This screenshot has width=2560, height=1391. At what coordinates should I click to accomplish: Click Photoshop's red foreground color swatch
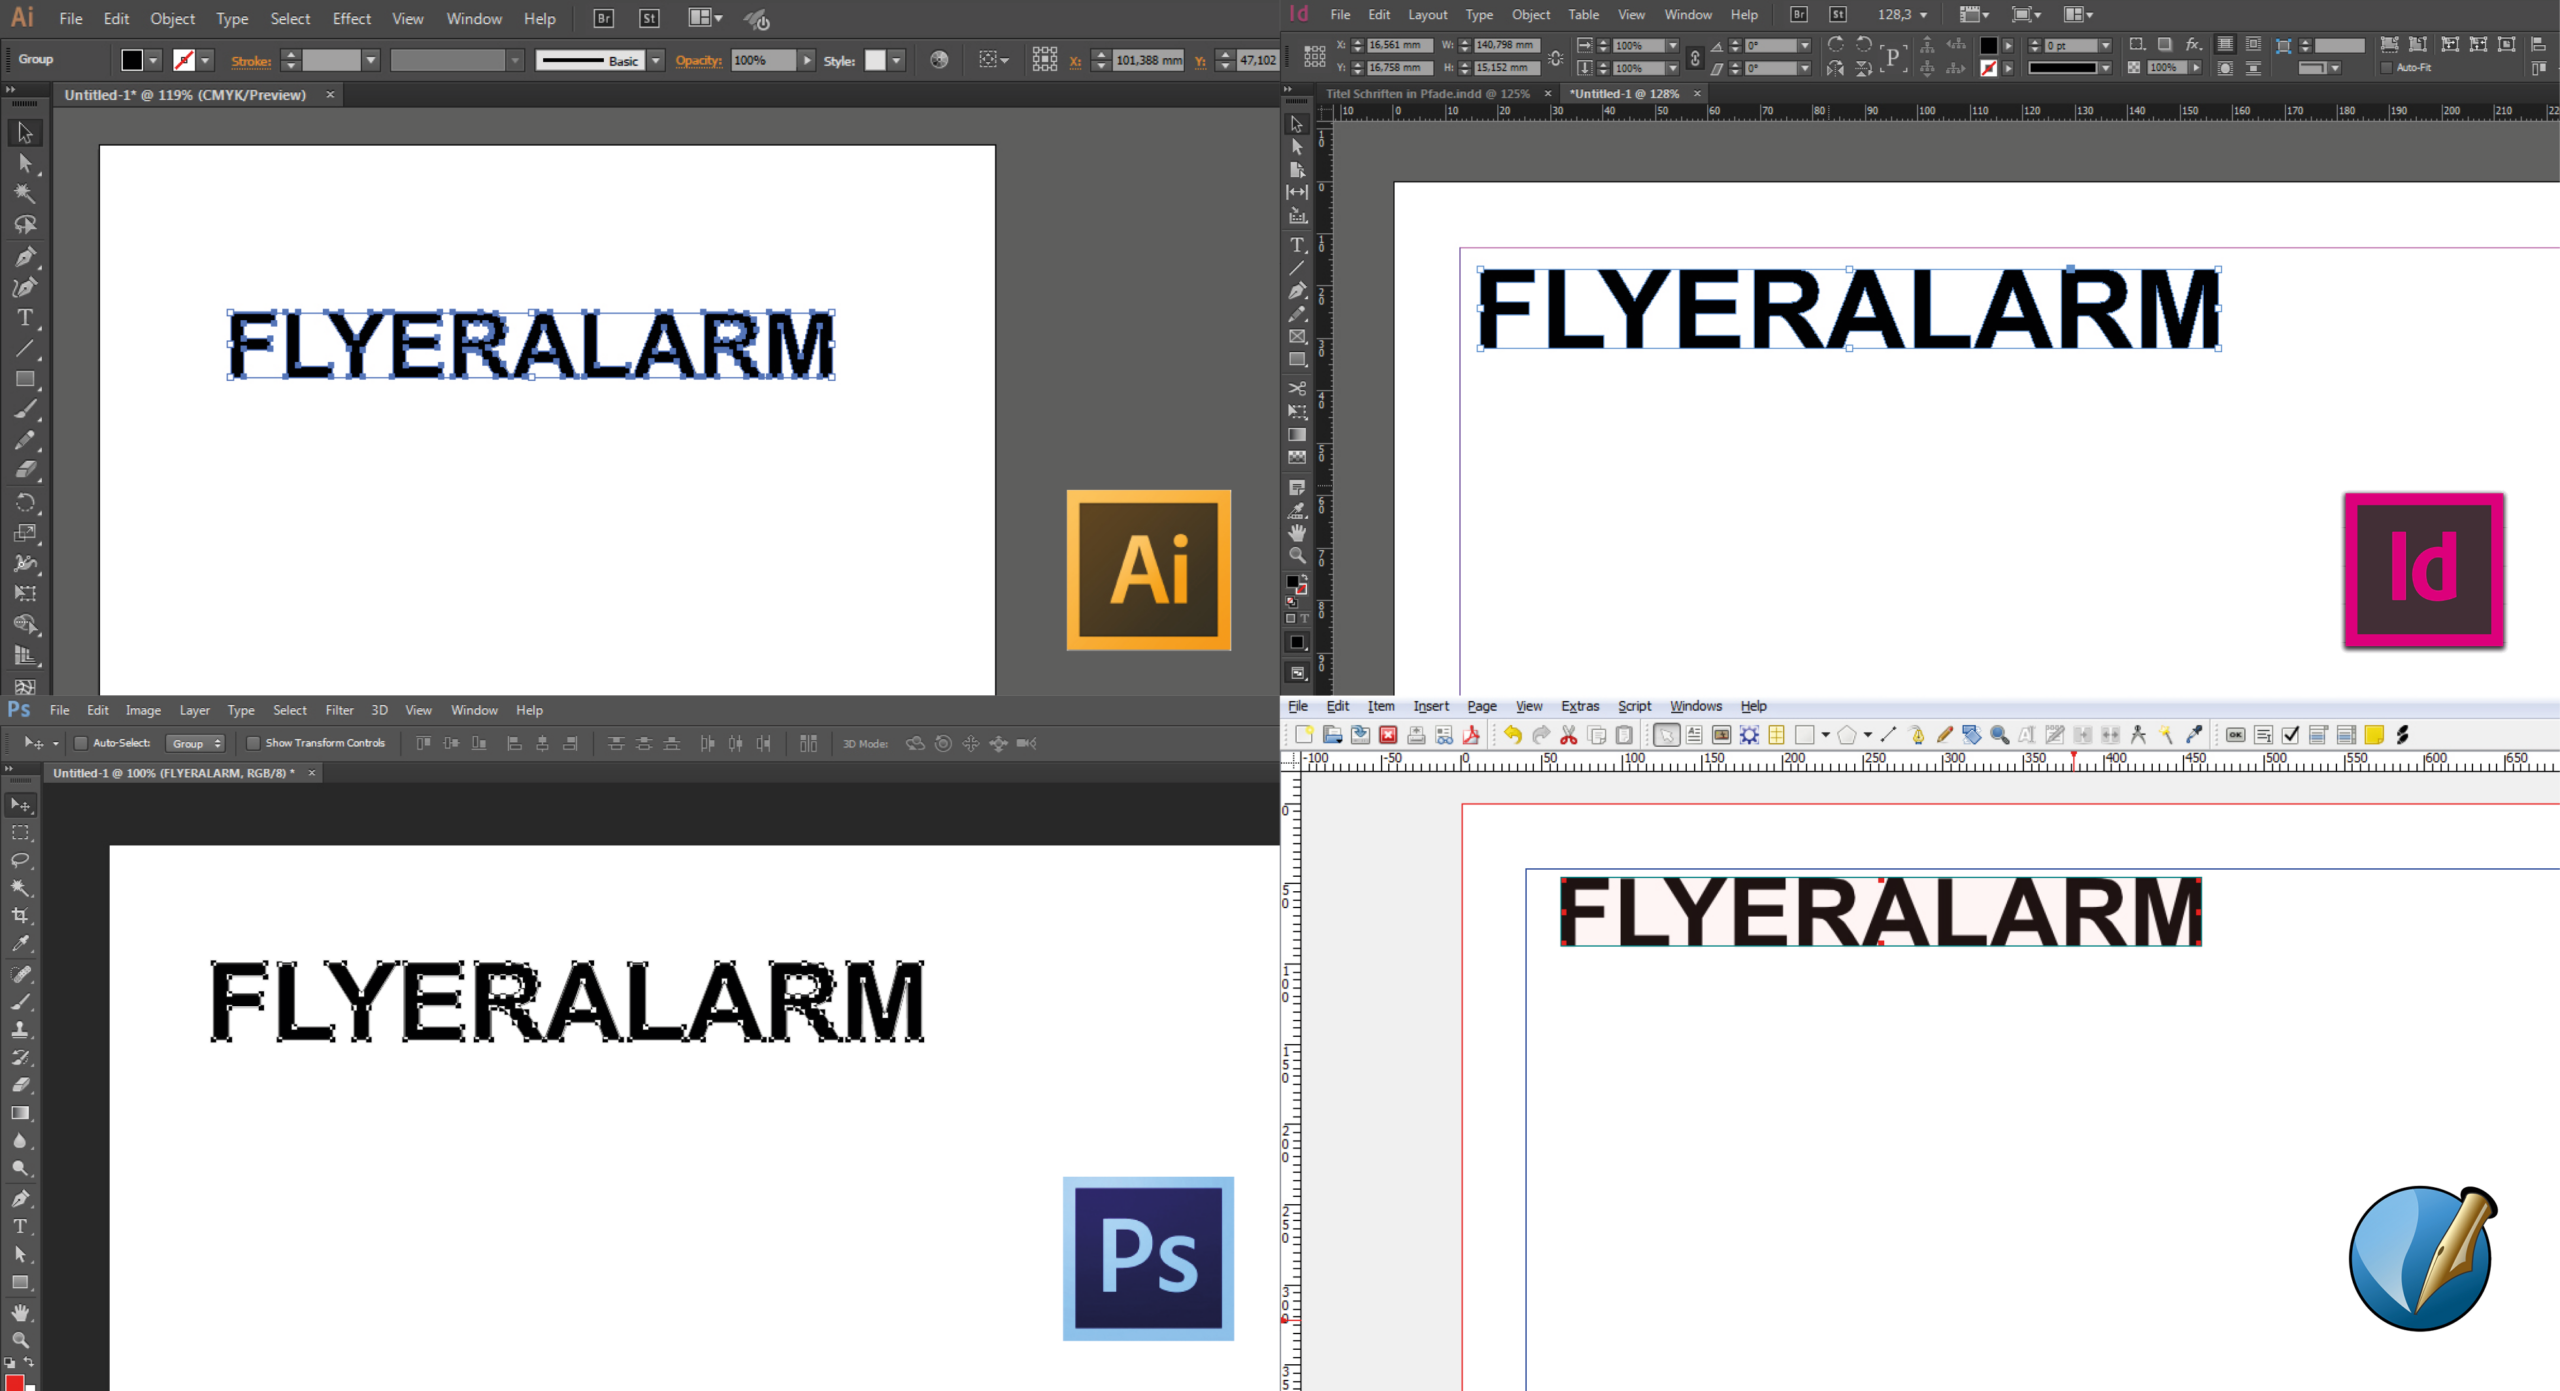[14, 1382]
